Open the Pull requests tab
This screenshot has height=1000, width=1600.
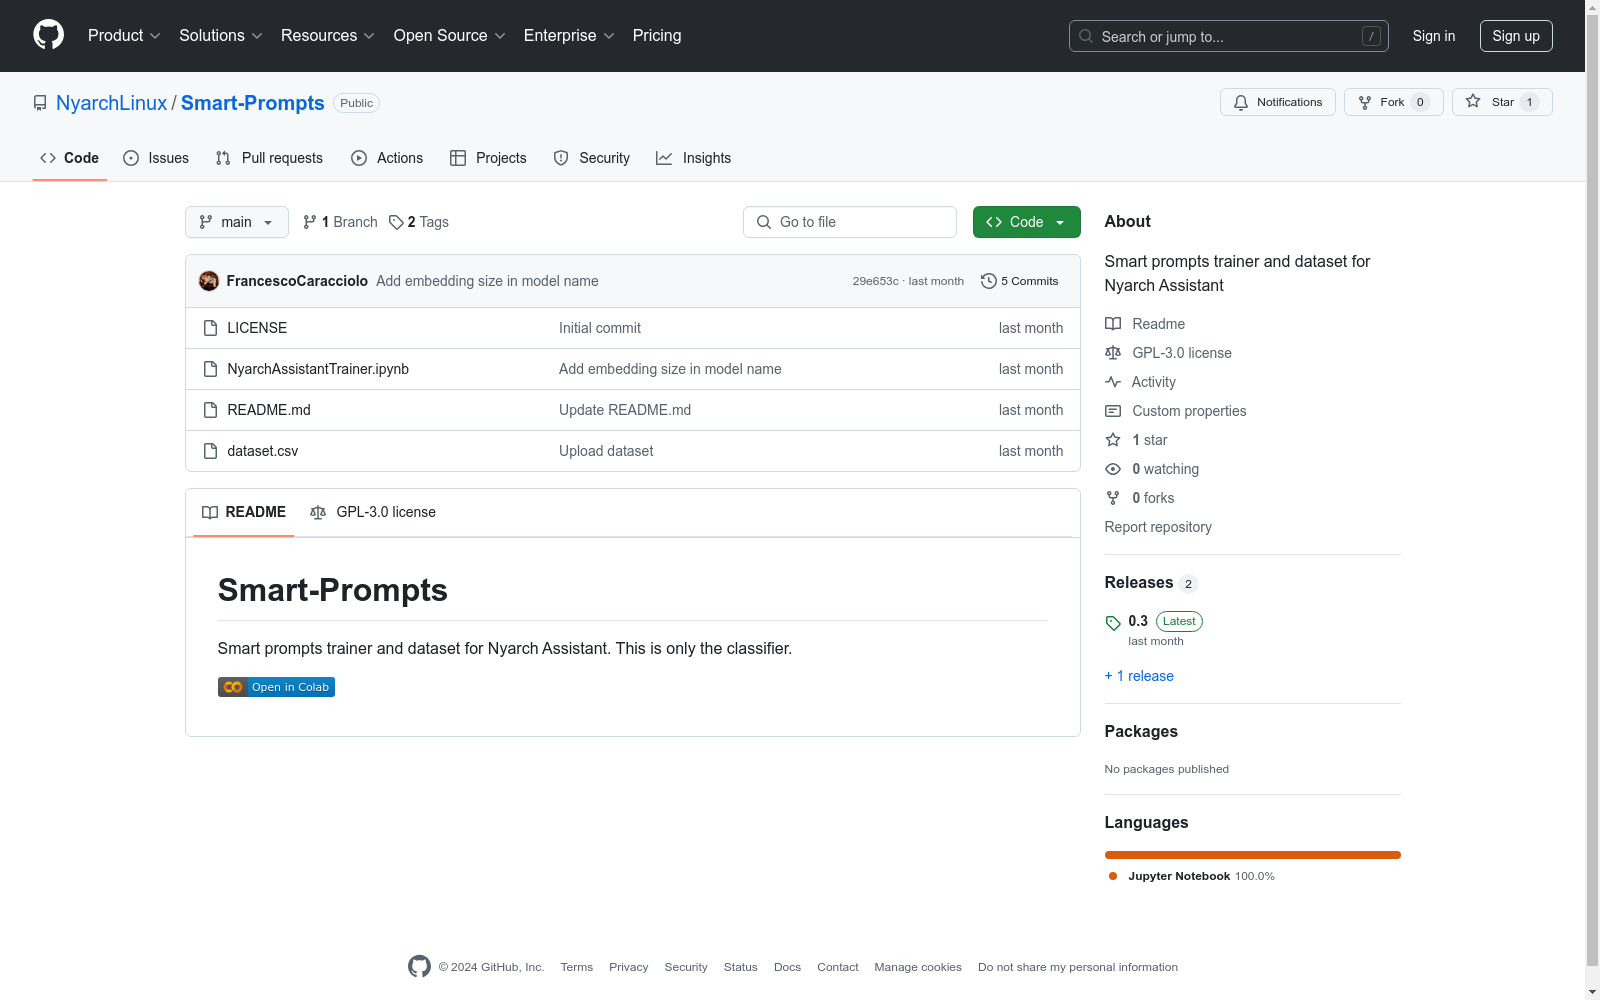269,158
